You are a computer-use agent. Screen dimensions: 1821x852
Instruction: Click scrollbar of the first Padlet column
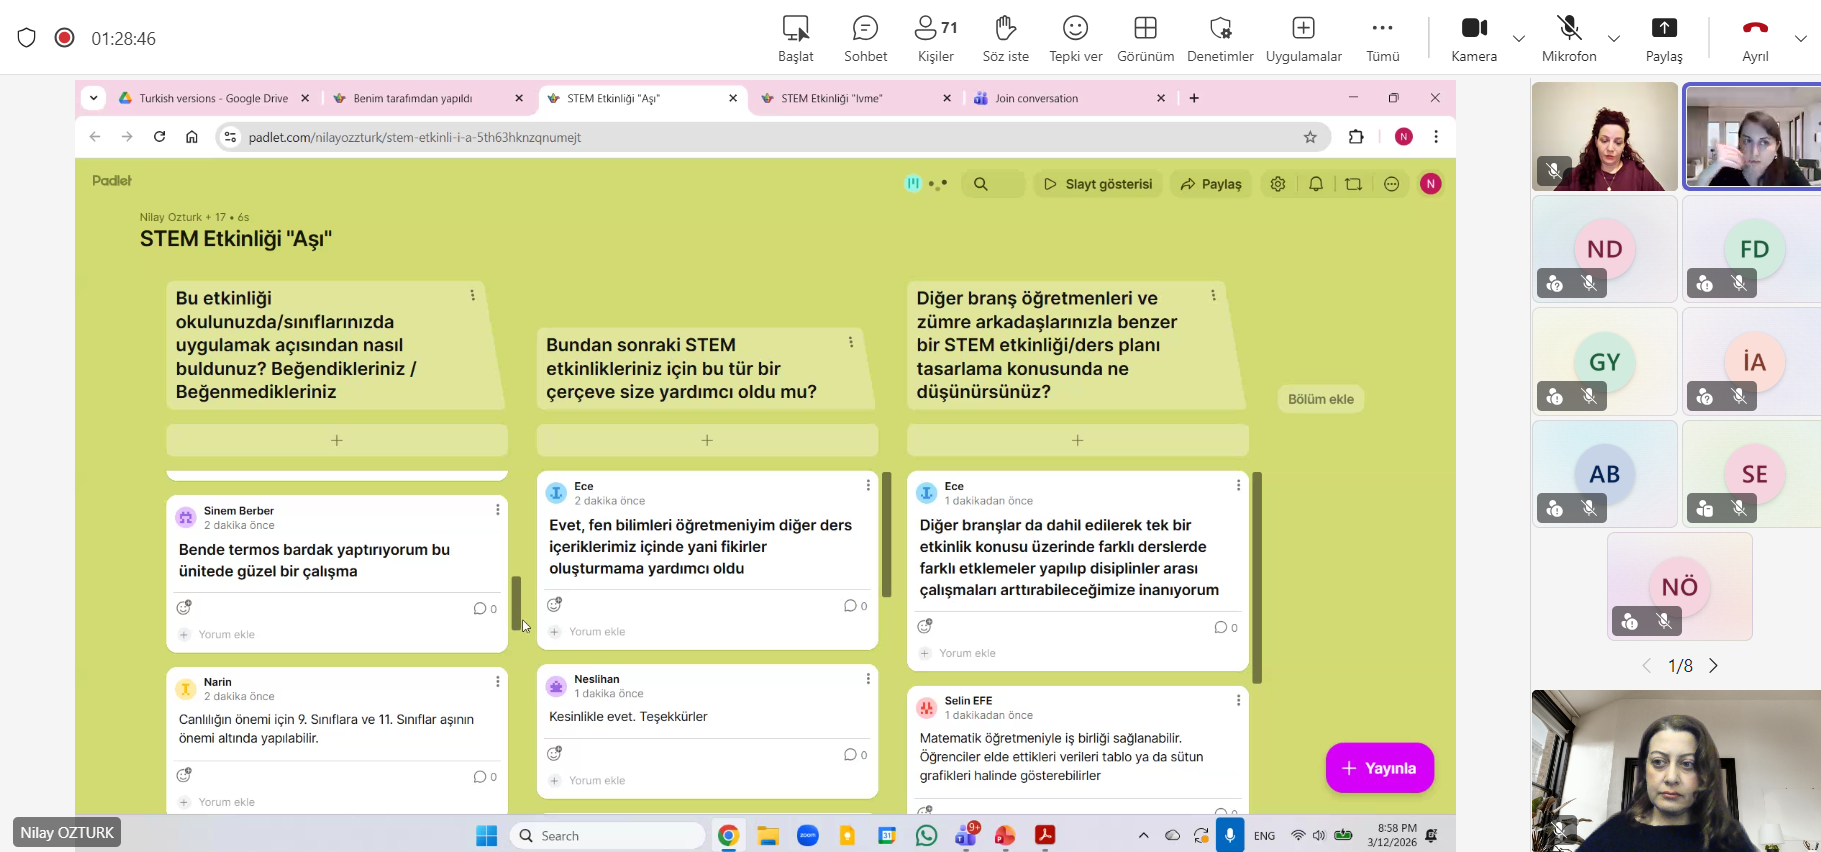tap(516, 603)
